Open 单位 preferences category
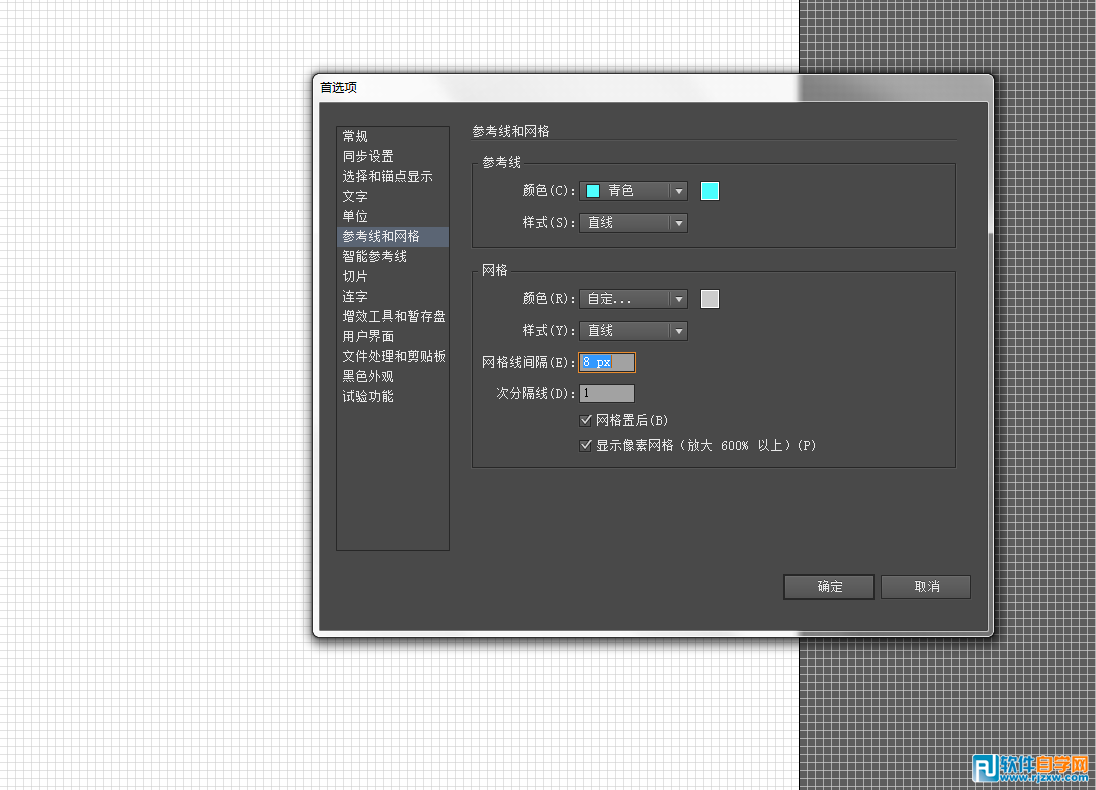This screenshot has width=1096, height=790. click(x=355, y=216)
